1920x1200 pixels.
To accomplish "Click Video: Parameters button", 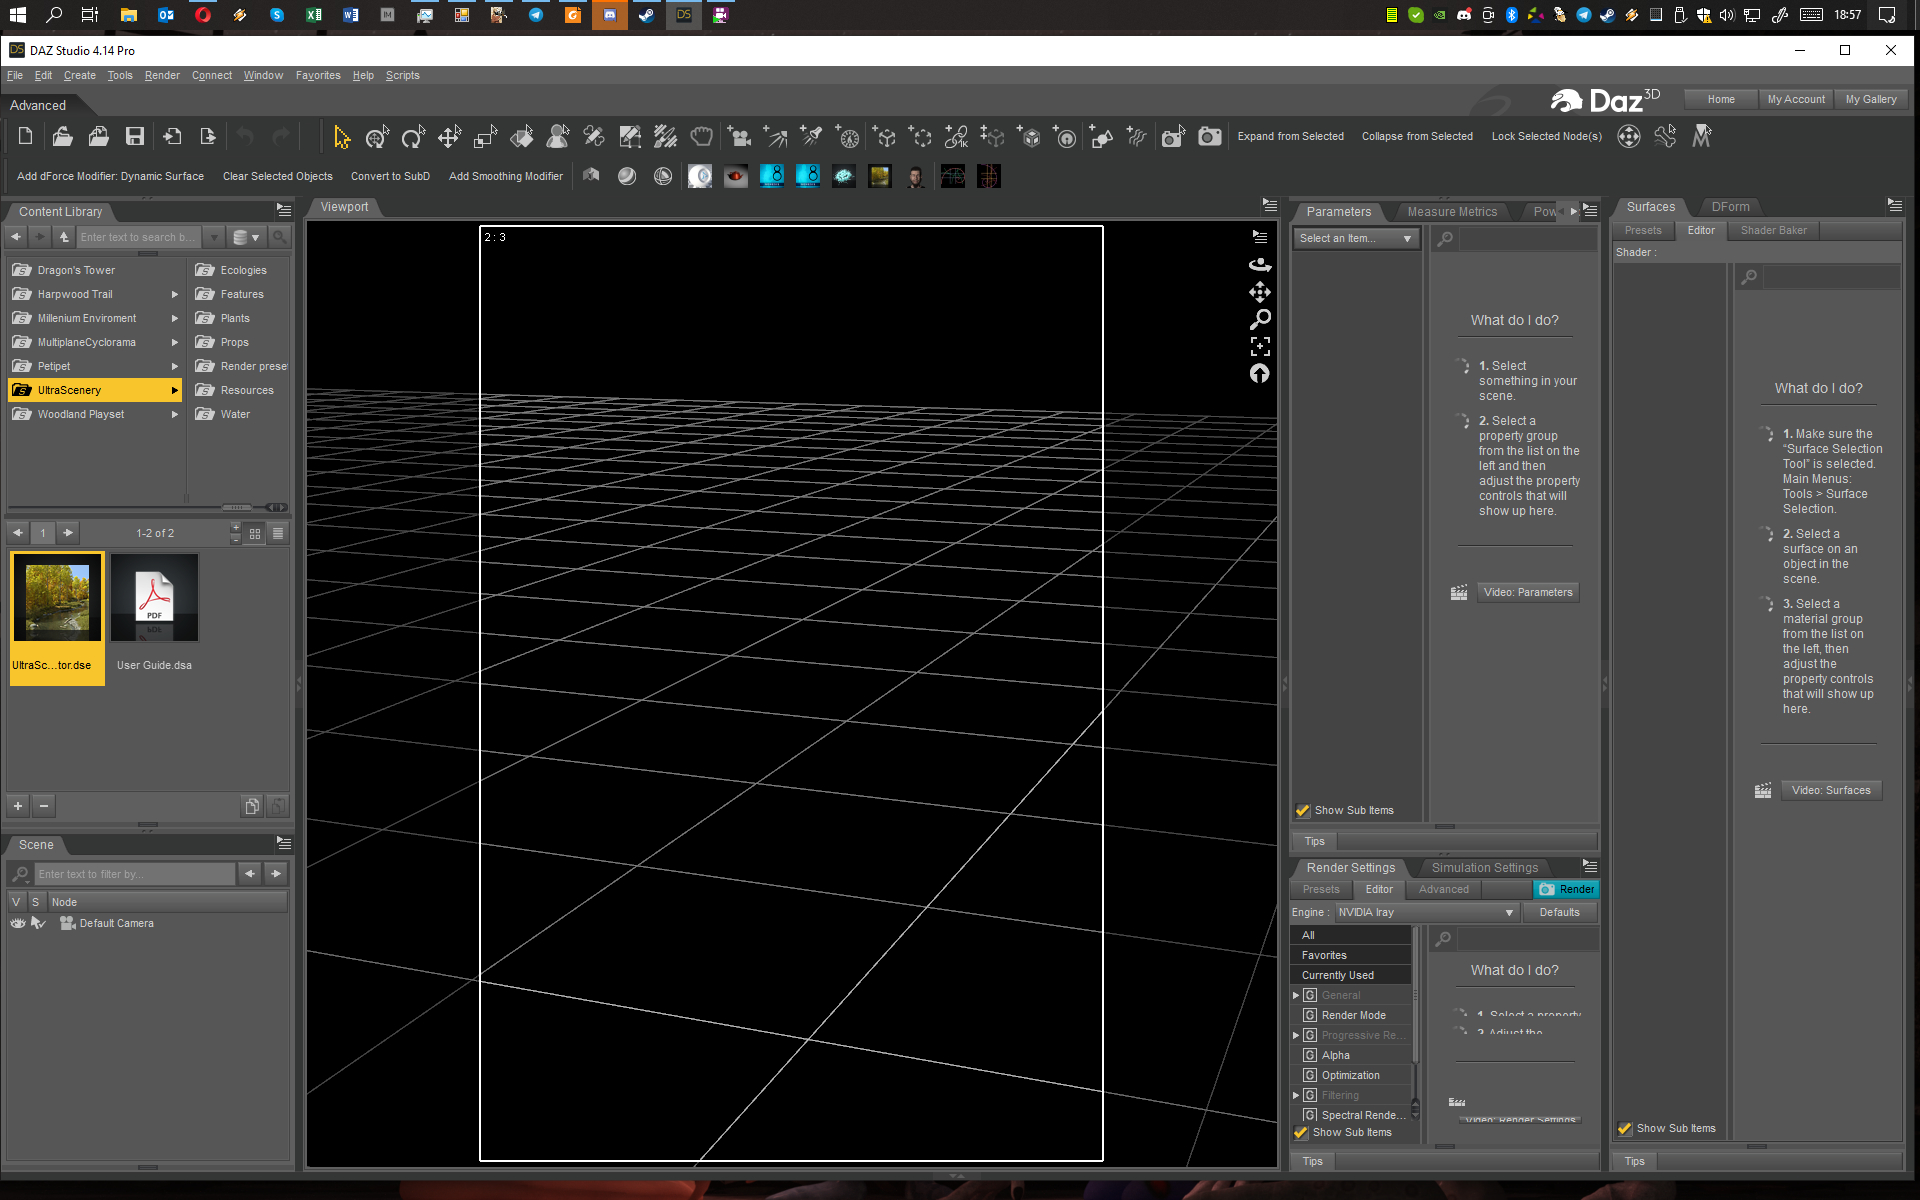I will (x=1528, y=592).
